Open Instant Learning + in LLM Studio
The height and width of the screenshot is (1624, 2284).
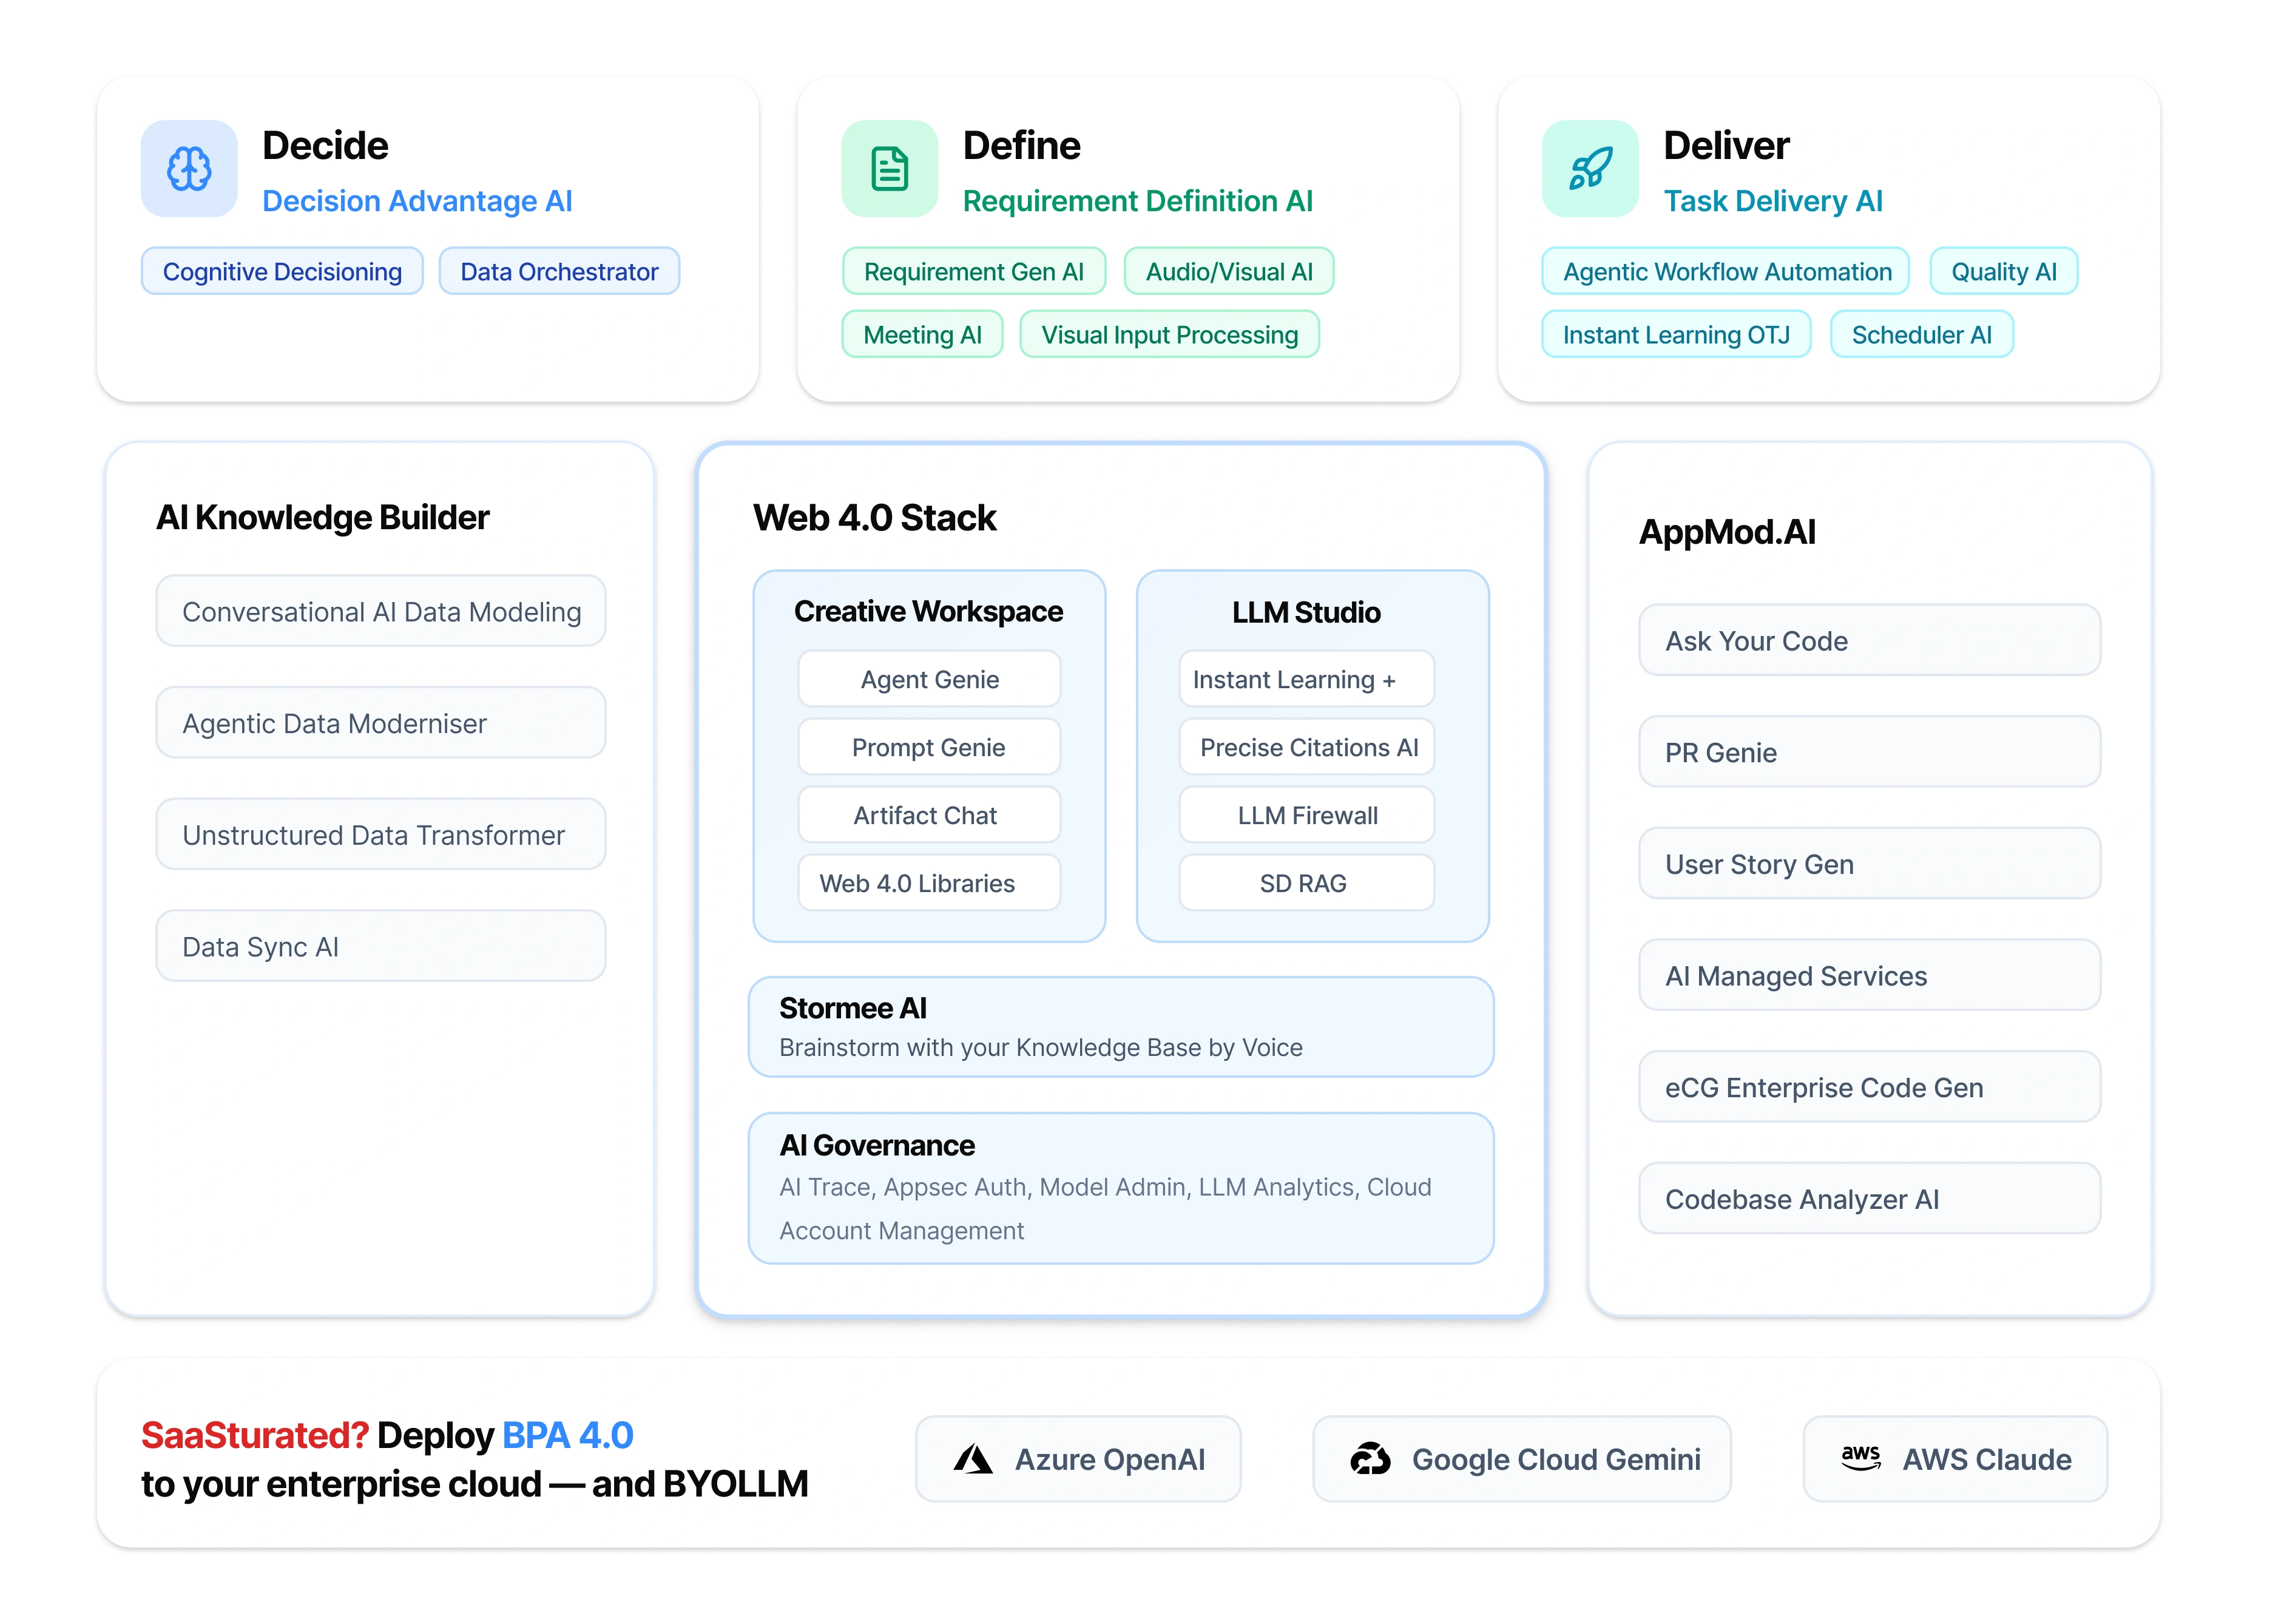coord(1306,679)
